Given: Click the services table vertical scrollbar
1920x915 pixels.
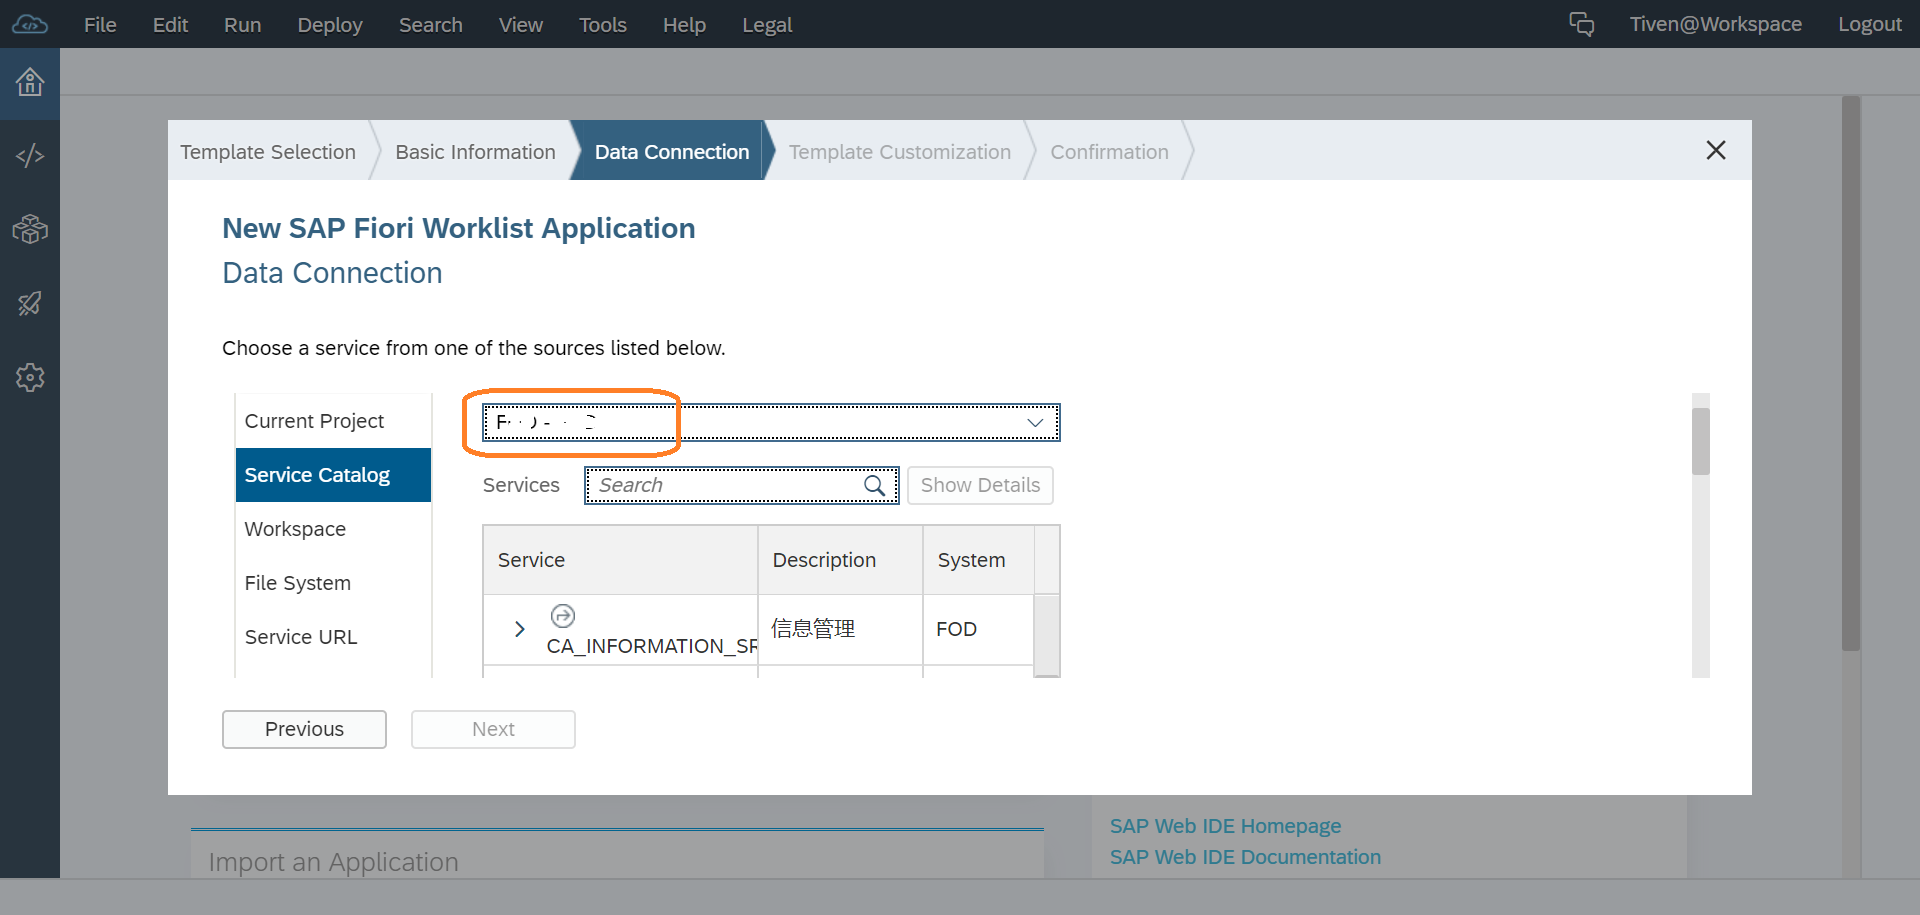Looking at the screenshot, I should point(1046,636).
